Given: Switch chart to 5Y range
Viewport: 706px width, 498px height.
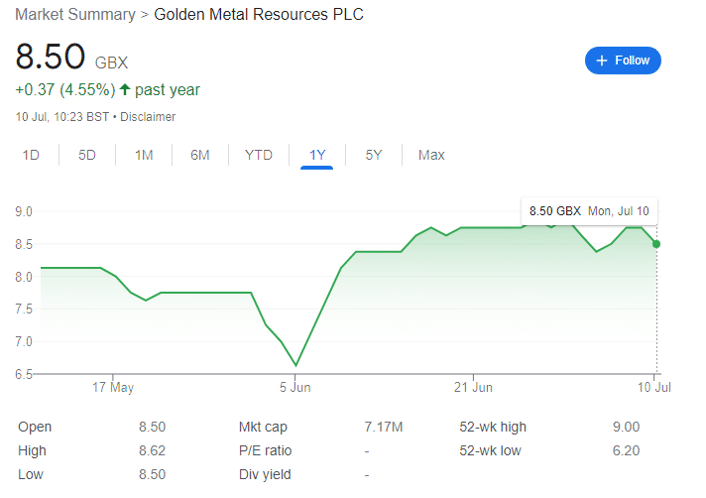Looking at the screenshot, I should point(374,155).
